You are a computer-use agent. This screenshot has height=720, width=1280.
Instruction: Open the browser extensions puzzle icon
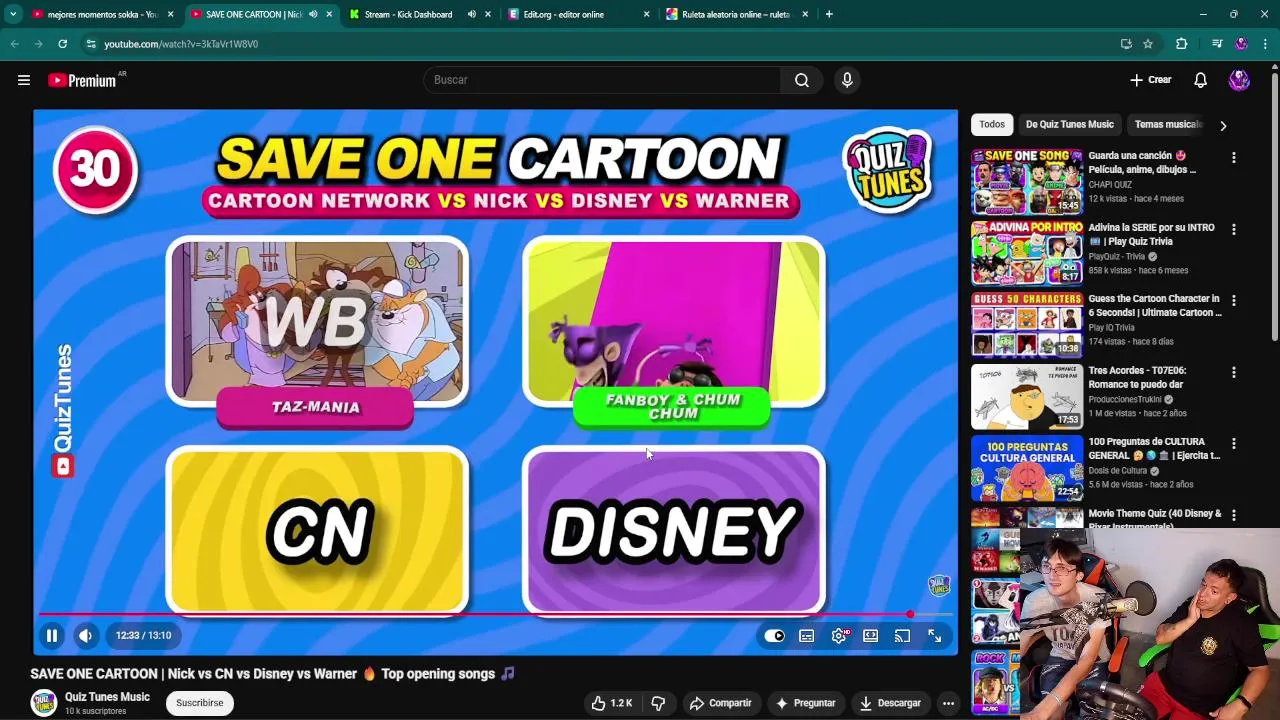[1181, 44]
